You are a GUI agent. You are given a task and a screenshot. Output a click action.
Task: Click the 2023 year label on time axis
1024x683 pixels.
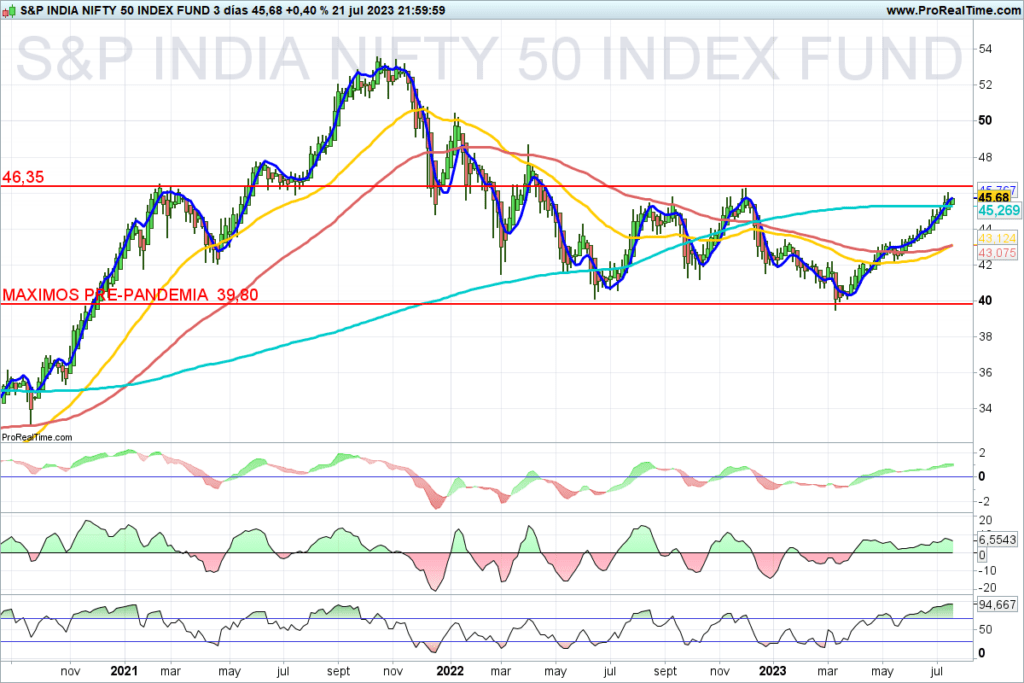point(772,671)
